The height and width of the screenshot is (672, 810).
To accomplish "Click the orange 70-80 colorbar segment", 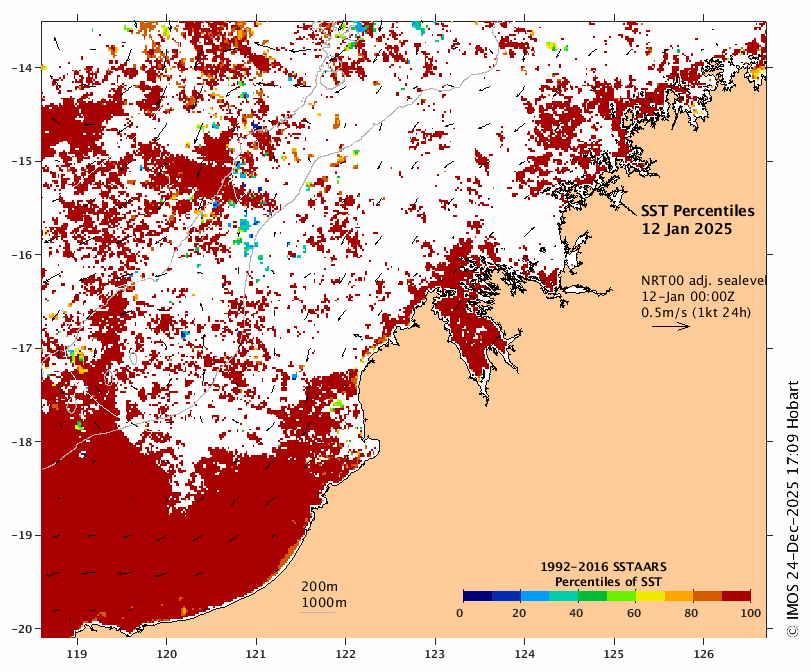I will pos(679,596).
